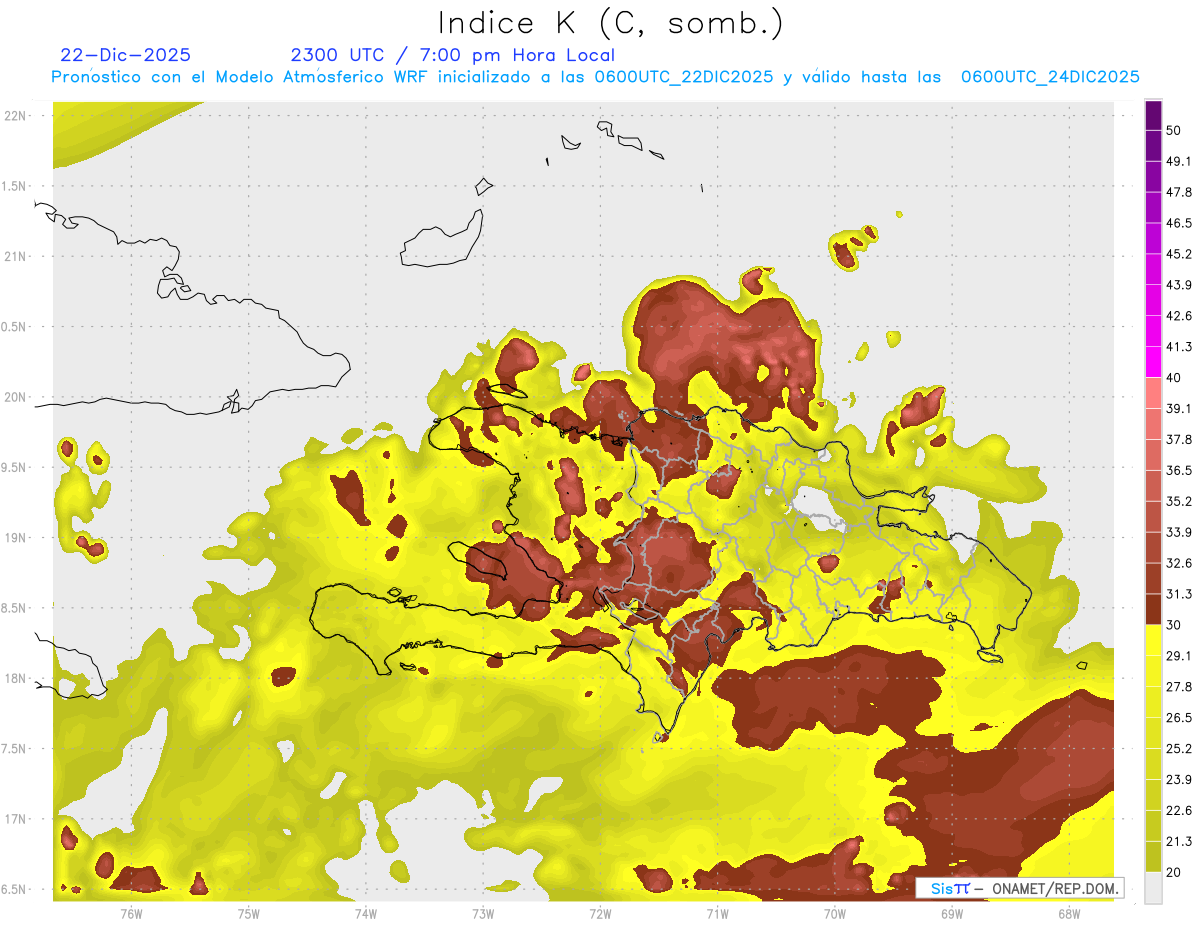This screenshot has height=927, width=1200.
Task: Click legend value "47.8"
Action: 1179,193
